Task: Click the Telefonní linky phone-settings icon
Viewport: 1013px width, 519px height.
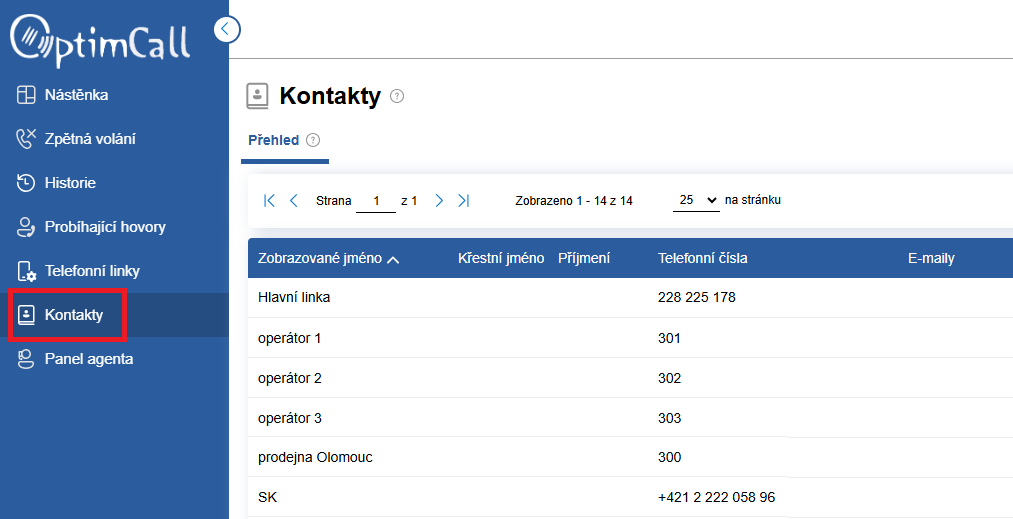Action: click(x=26, y=271)
